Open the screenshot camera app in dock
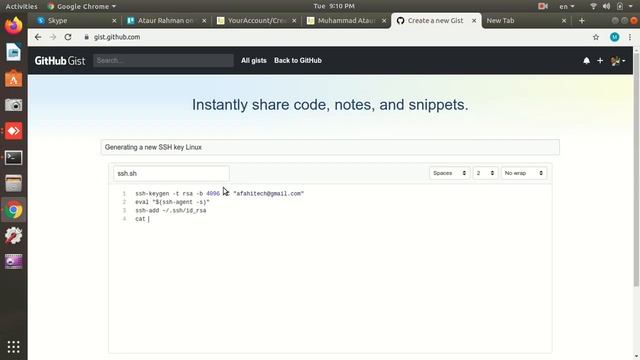 tap(13, 105)
